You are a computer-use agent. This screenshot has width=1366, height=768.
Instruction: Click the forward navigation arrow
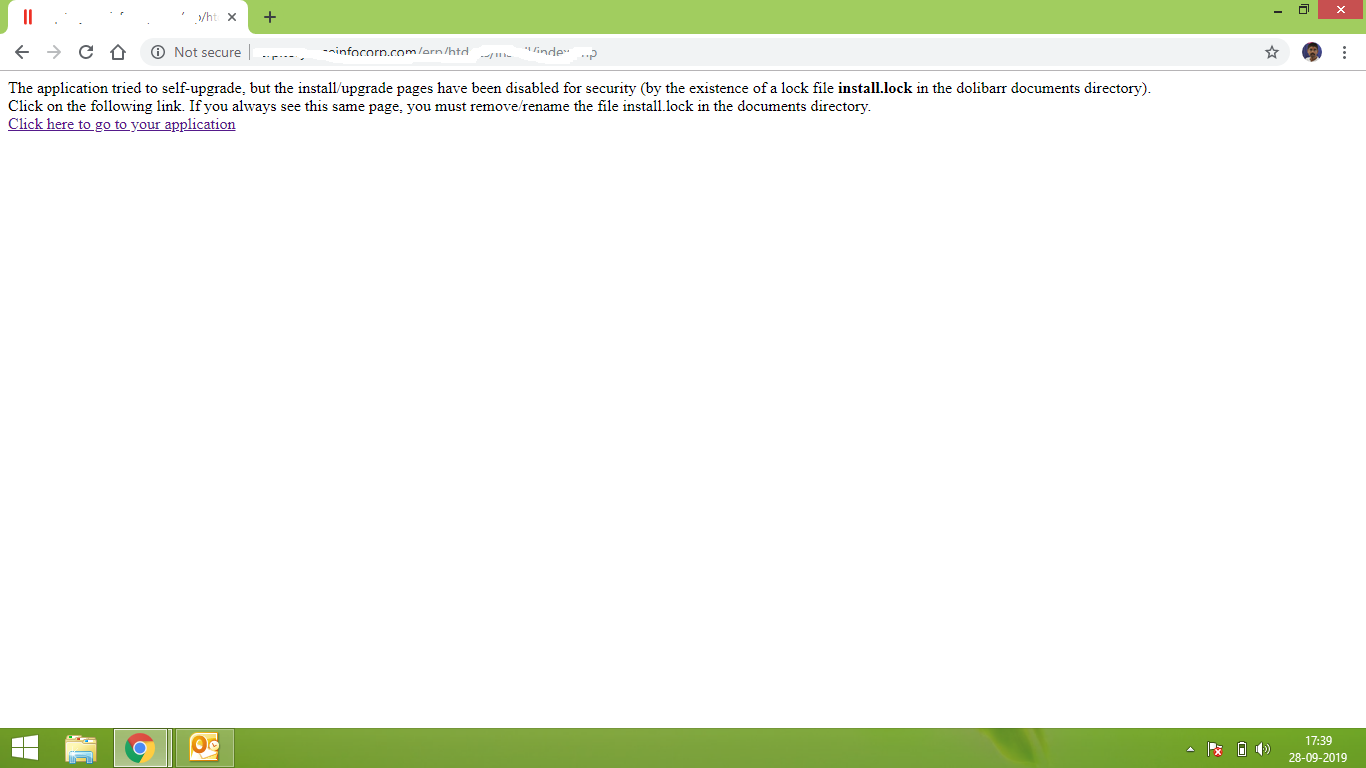54,52
